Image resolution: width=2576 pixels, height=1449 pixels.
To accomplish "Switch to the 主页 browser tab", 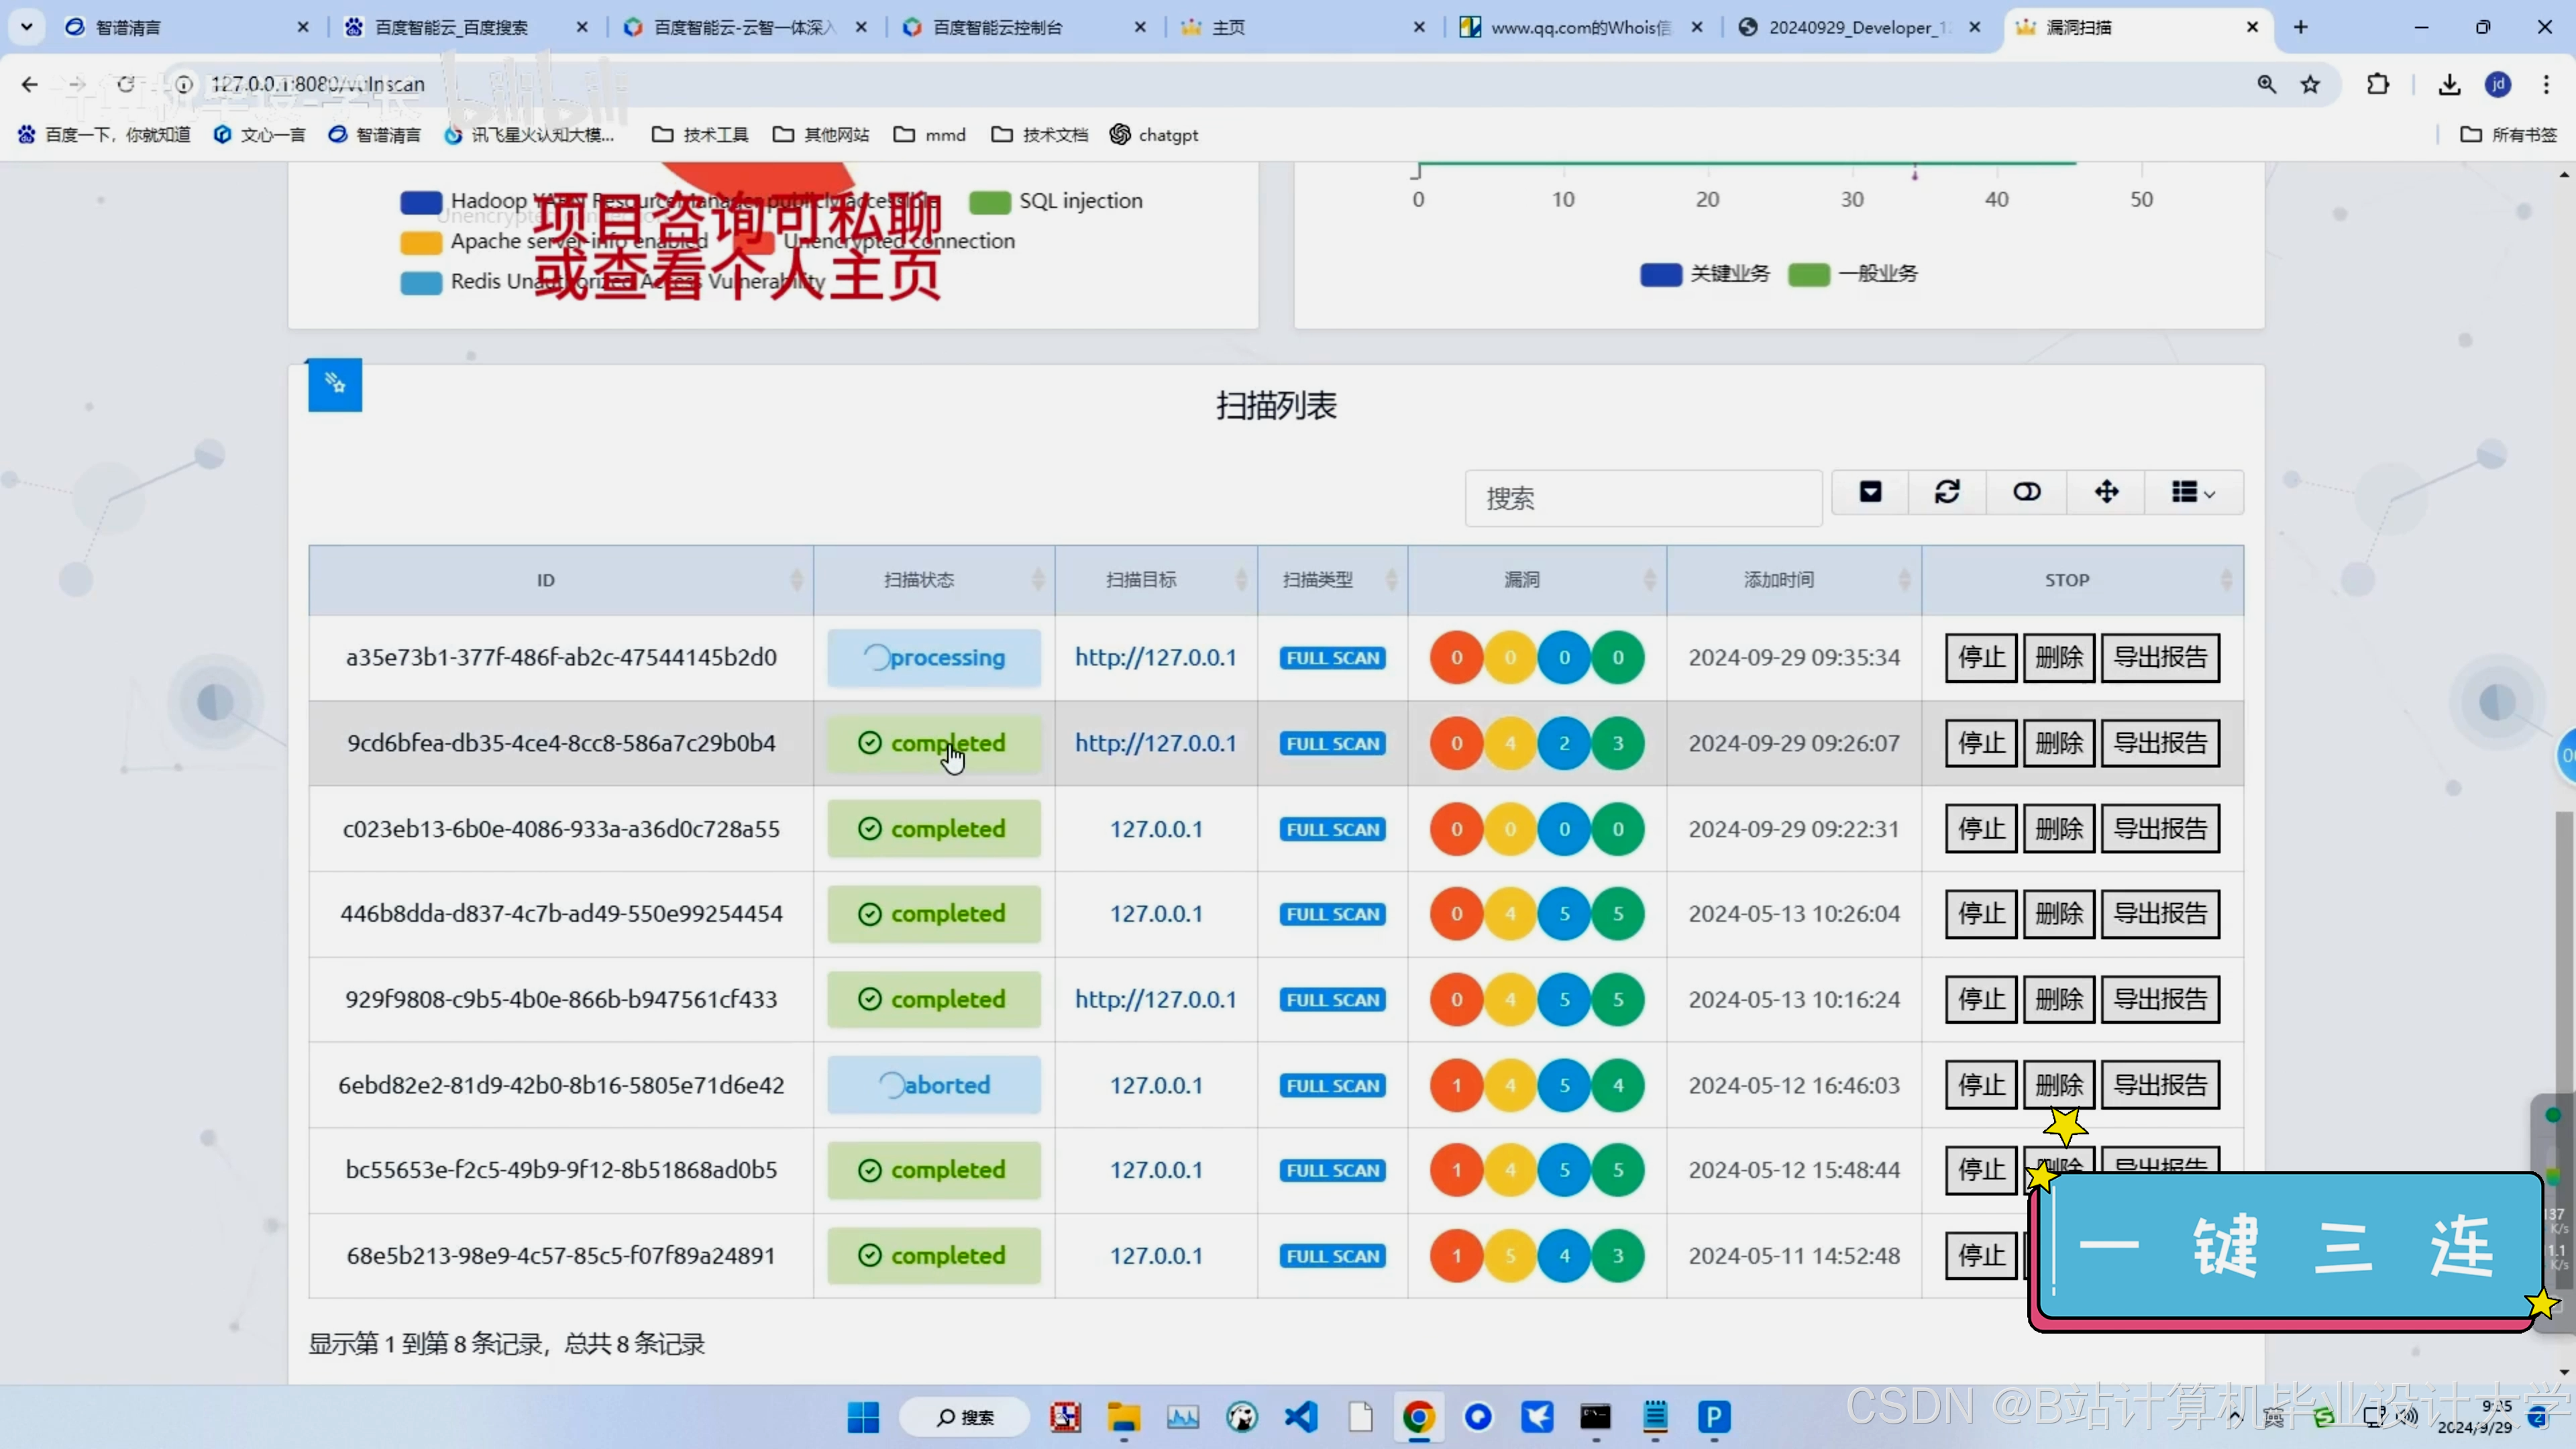I will (1228, 27).
